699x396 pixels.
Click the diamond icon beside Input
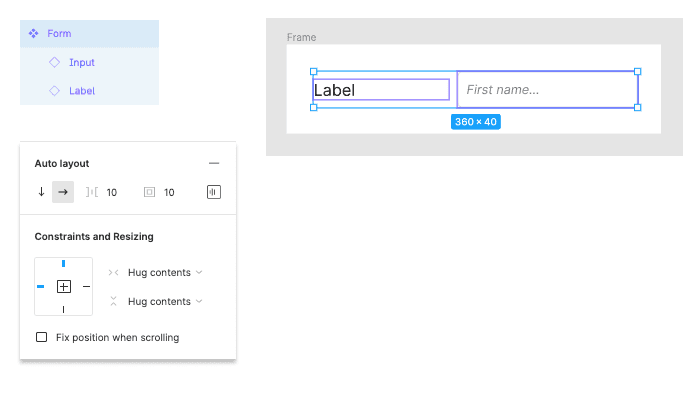tap(54, 62)
